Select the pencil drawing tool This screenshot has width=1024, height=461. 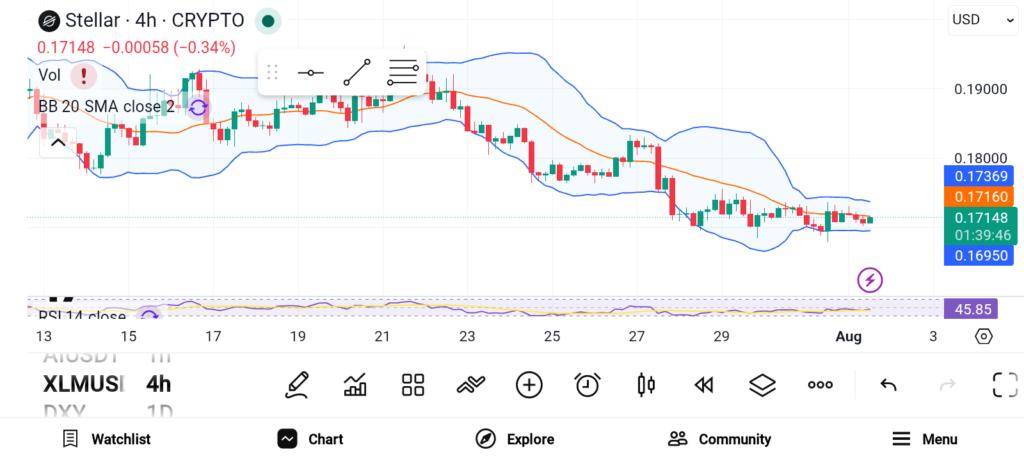[x=297, y=385]
